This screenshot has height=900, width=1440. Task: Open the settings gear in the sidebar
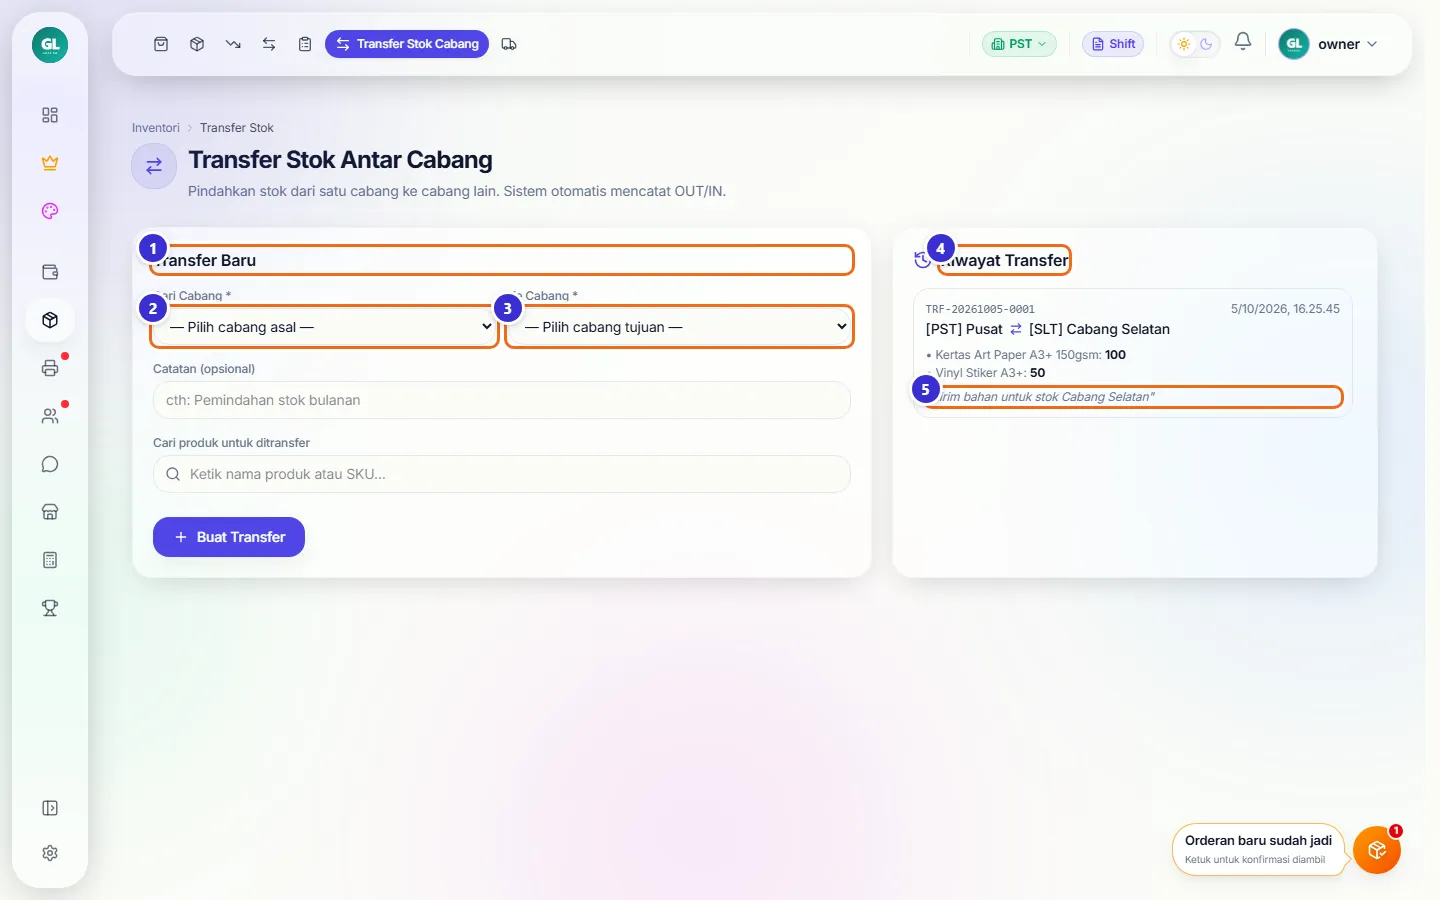[x=50, y=853]
